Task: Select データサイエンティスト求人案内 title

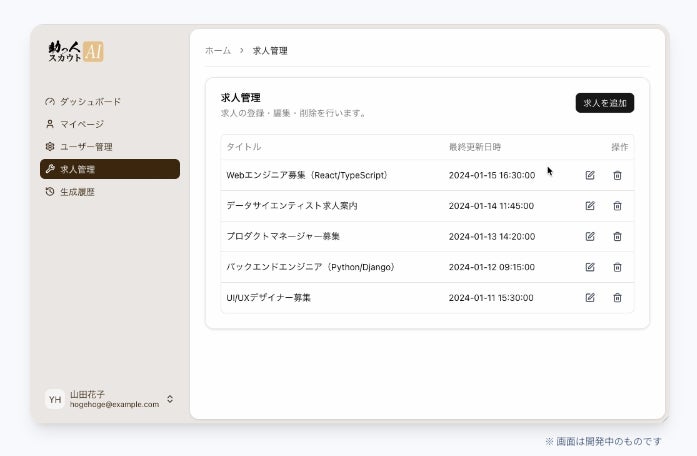Action: [x=292, y=206]
